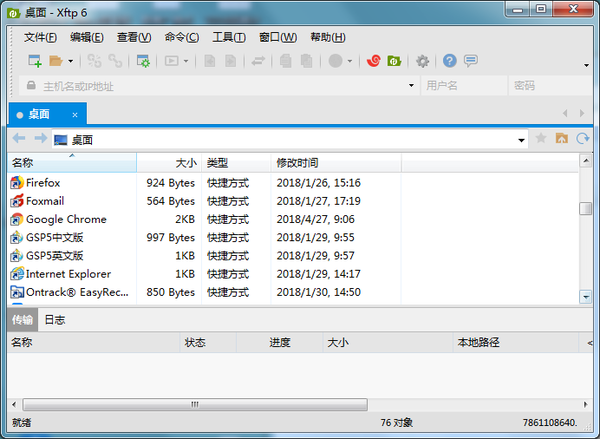Close the 桌面 tab with its x
Image resolution: width=600 pixels, height=439 pixels.
click(75, 114)
